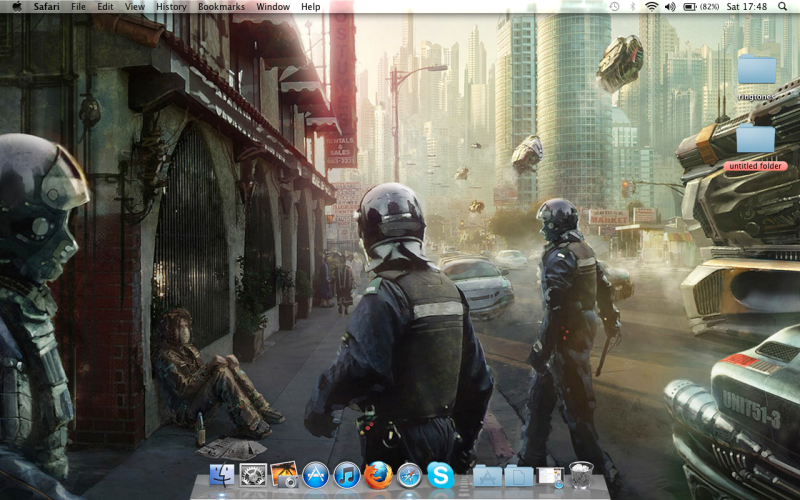Open the History menu
This screenshot has width=800, height=500.
click(171, 7)
